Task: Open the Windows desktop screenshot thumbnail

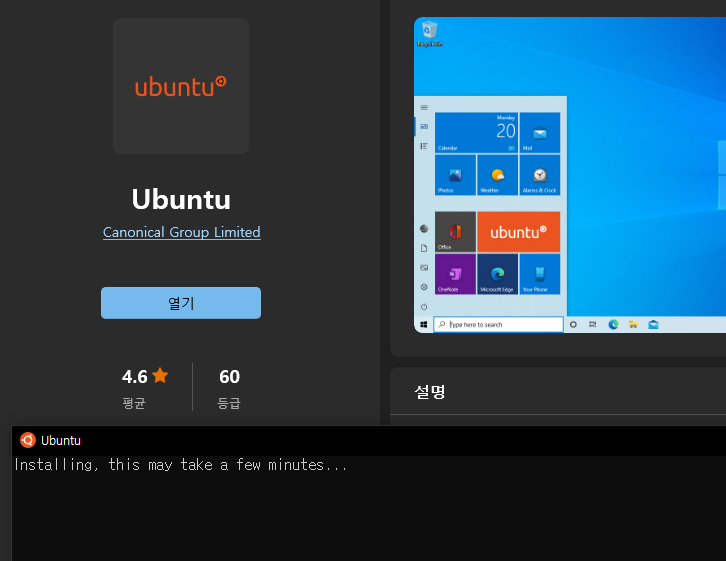Action: (x=570, y=175)
